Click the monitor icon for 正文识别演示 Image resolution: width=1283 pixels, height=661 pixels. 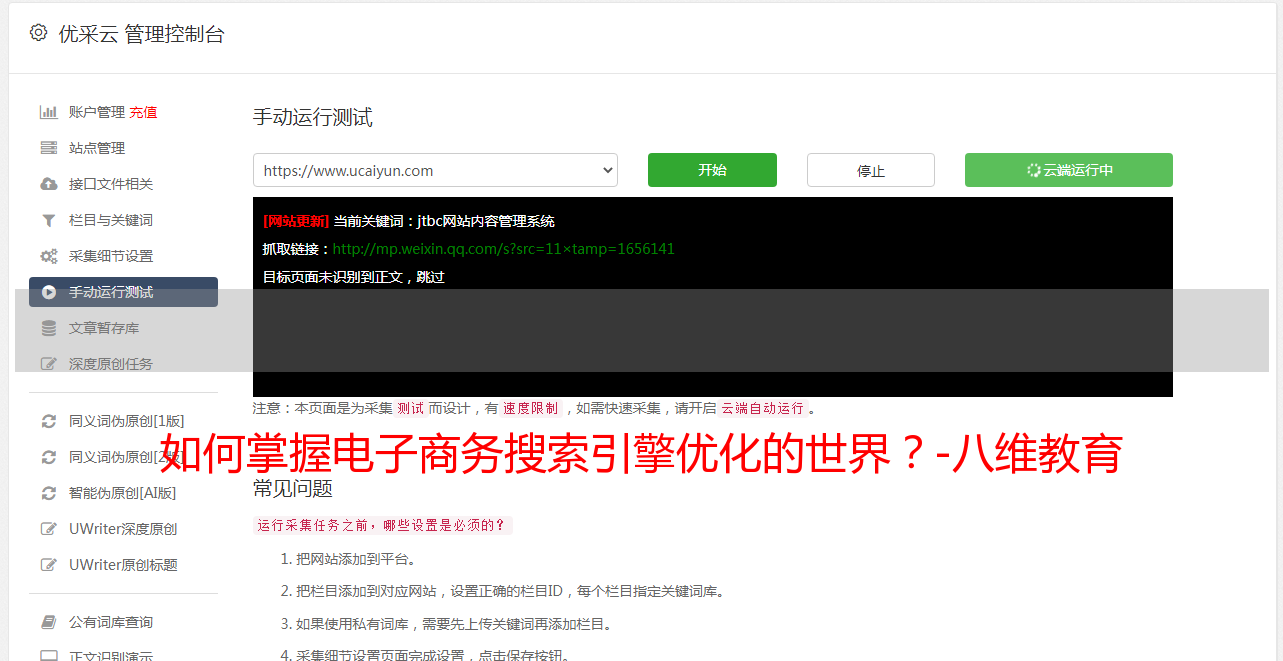pyautogui.click(x=48, y=656)
